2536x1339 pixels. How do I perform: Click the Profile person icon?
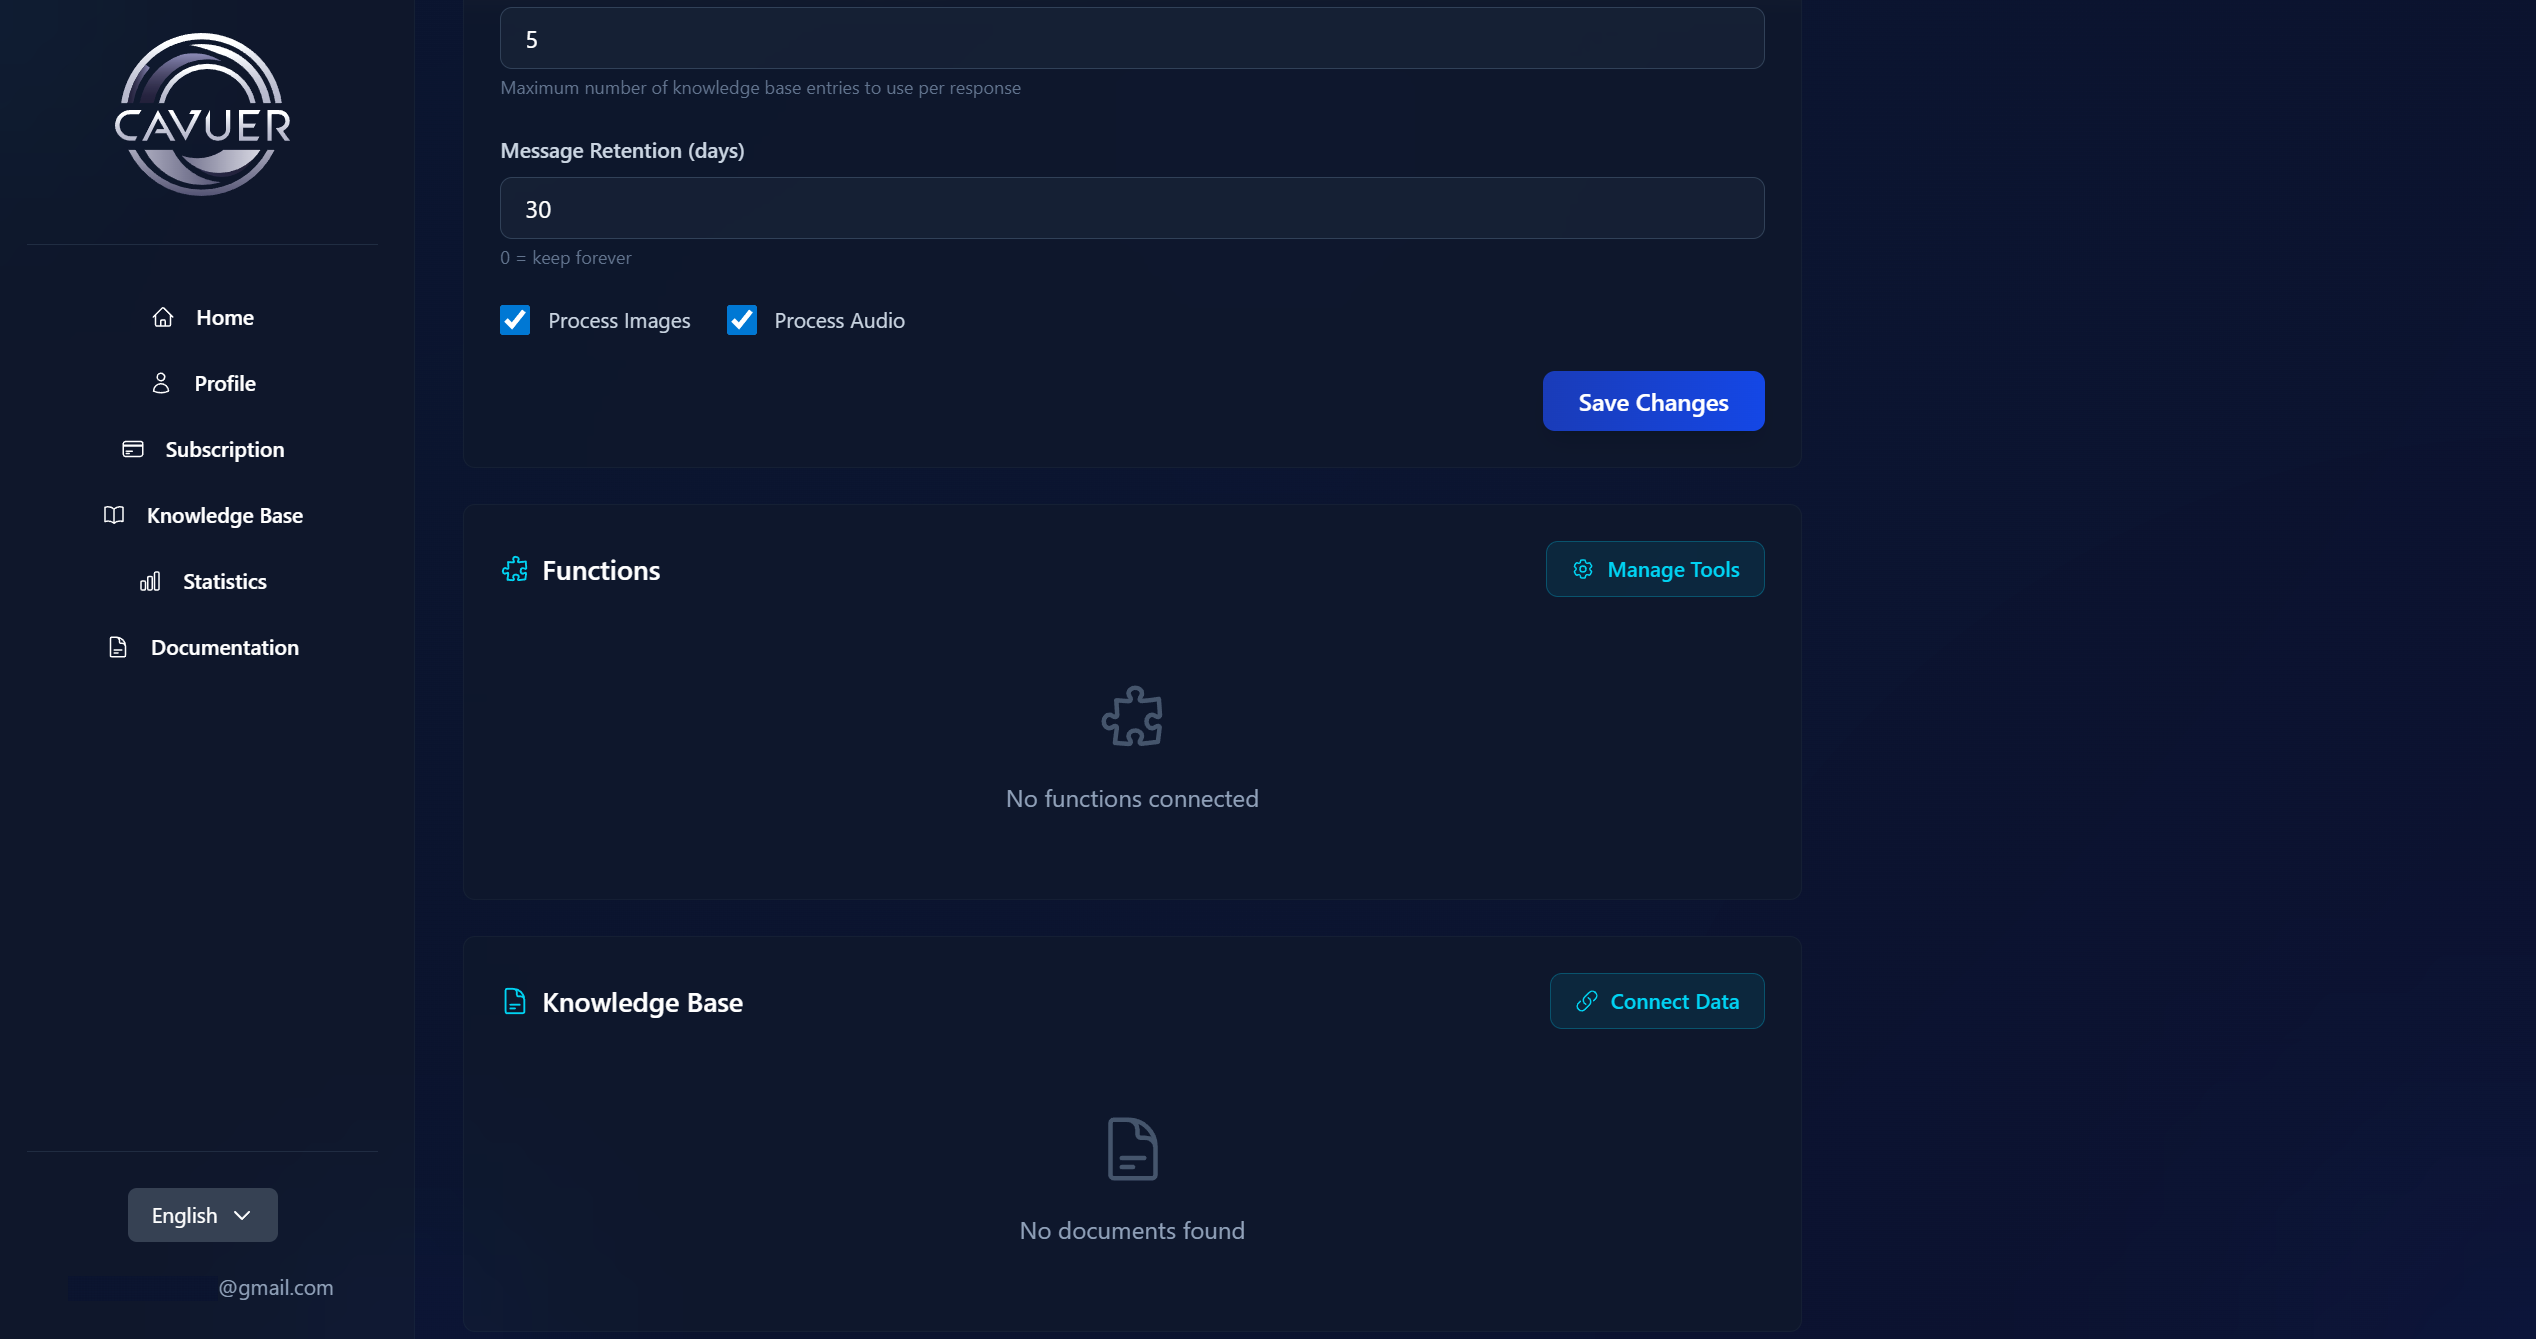click(161, 383)
